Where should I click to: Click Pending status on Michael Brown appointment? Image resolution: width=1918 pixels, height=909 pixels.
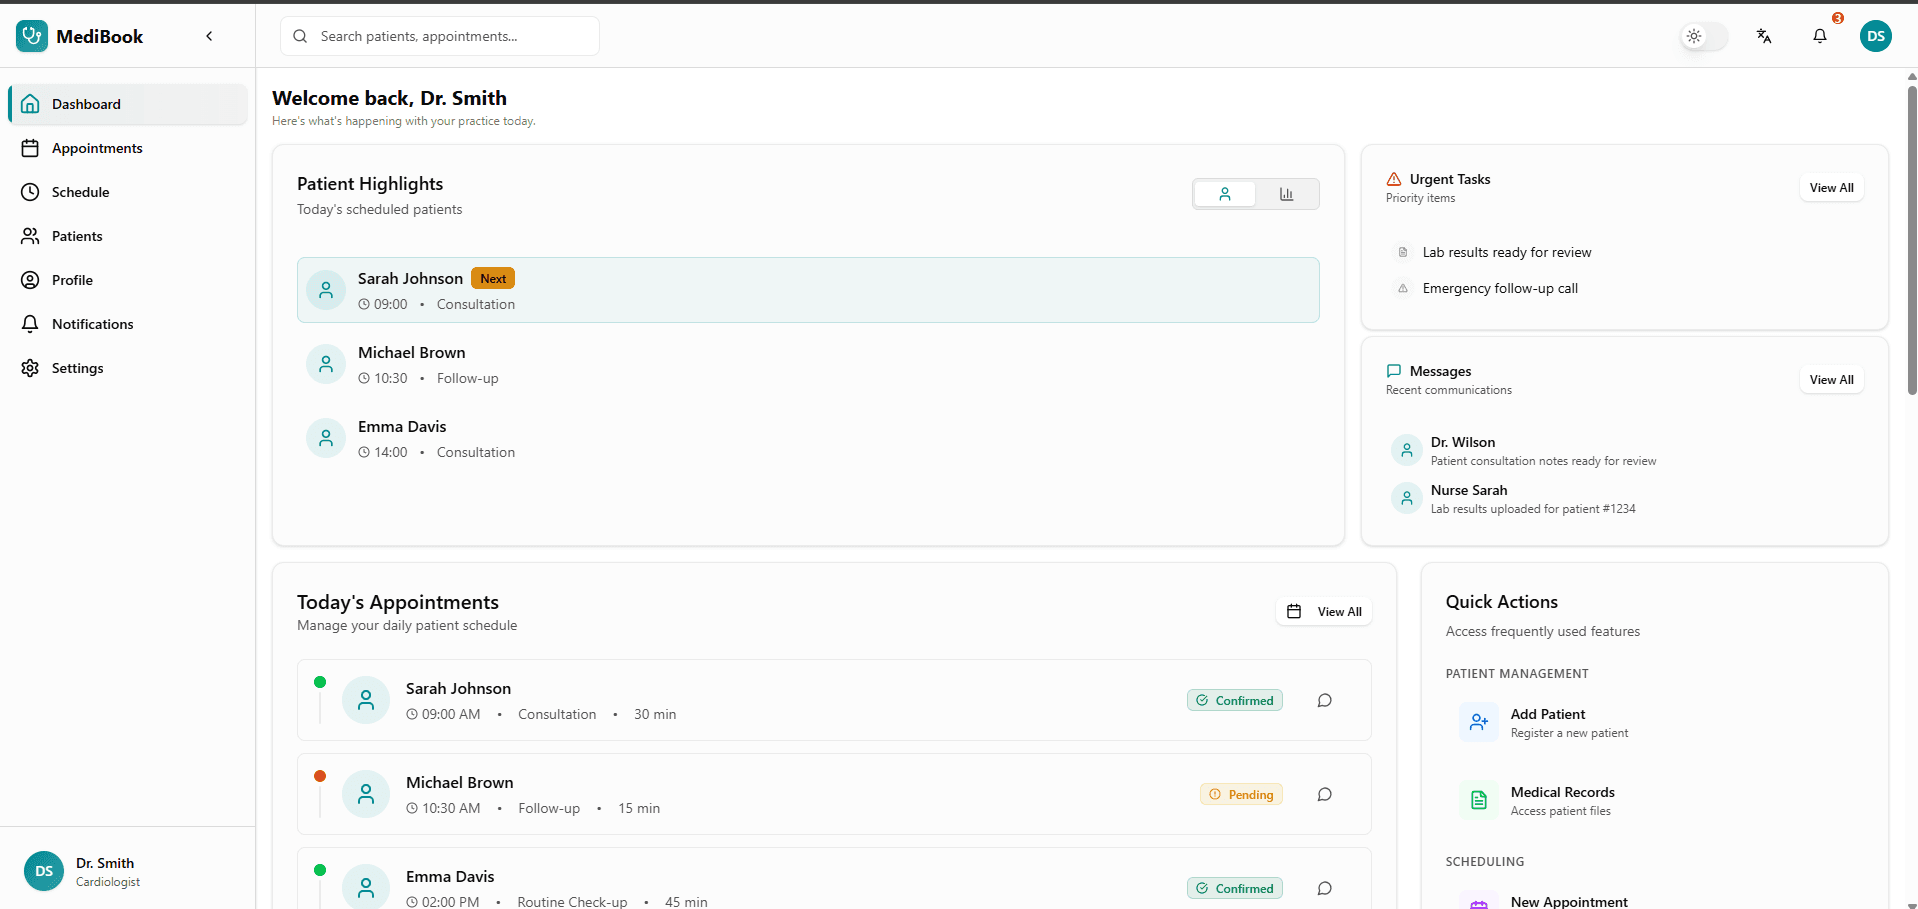(x=1241, y=794)
